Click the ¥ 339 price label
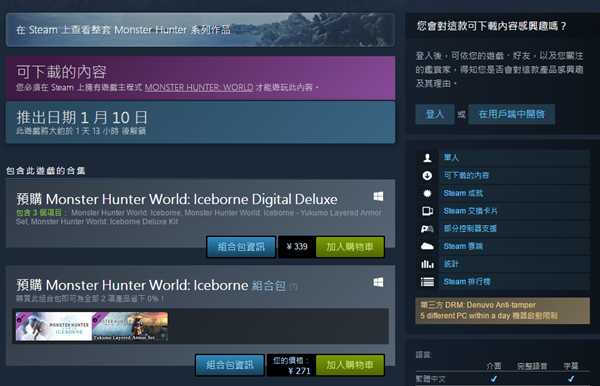Image resolution: width=600 pixels, height=386 pixels. (x=297, y=247)
